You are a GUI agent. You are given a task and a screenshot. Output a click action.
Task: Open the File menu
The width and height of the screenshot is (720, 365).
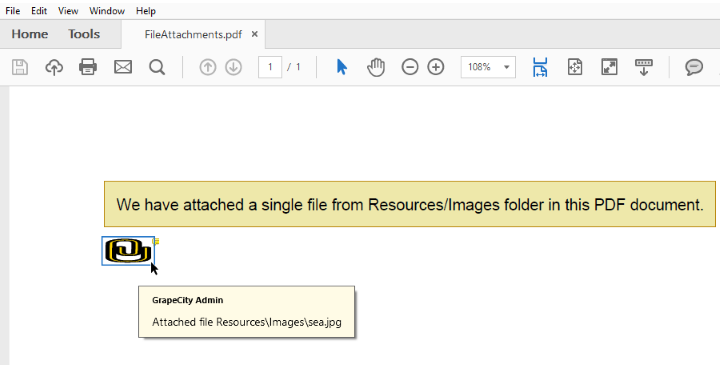pyautogui.click(x=12, y=11)
